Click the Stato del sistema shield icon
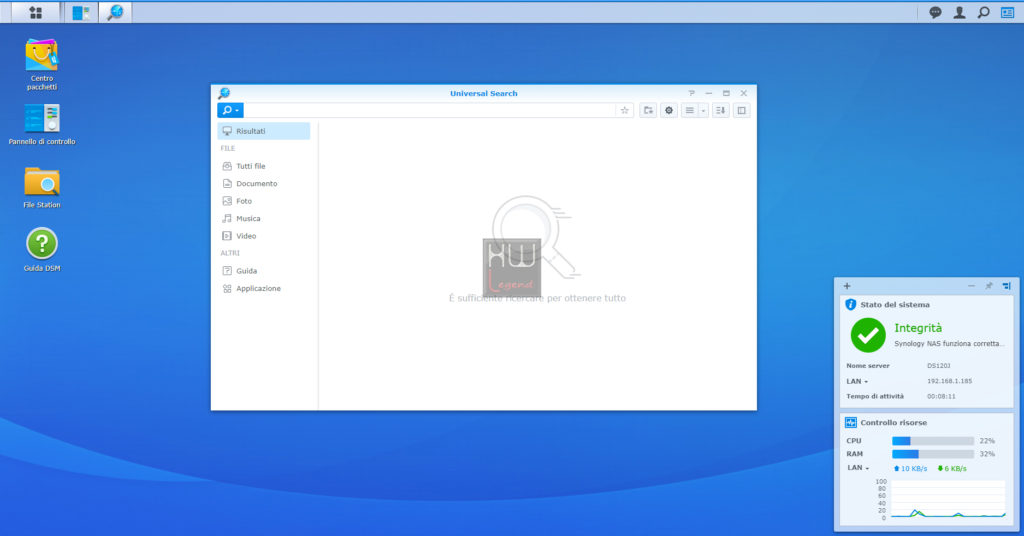 [x=850, y=304]
